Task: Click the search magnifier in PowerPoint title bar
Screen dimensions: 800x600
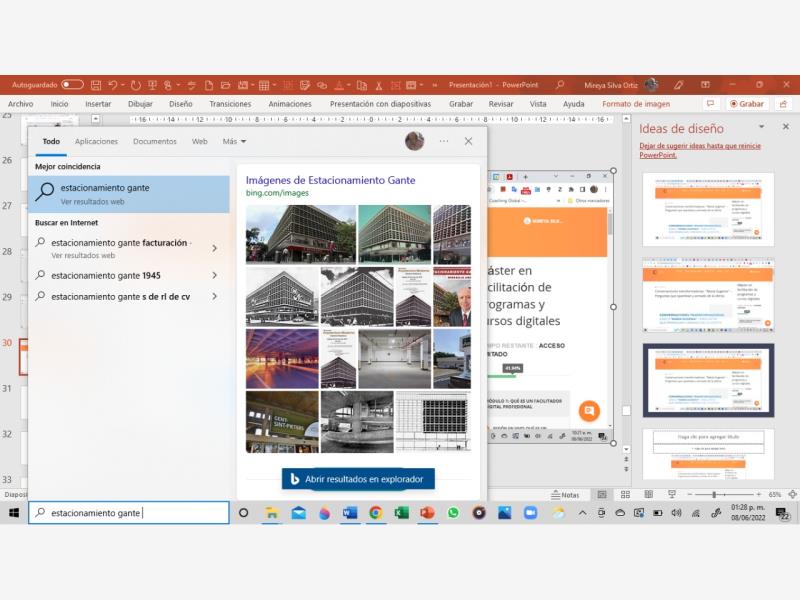Action: (x=560, y=85)
